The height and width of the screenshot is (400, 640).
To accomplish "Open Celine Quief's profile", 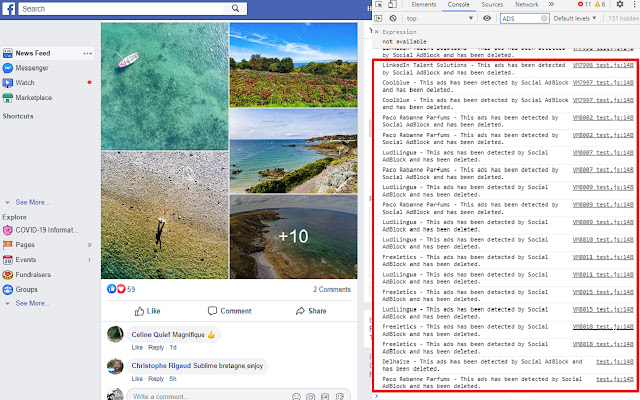I will 151,335.
